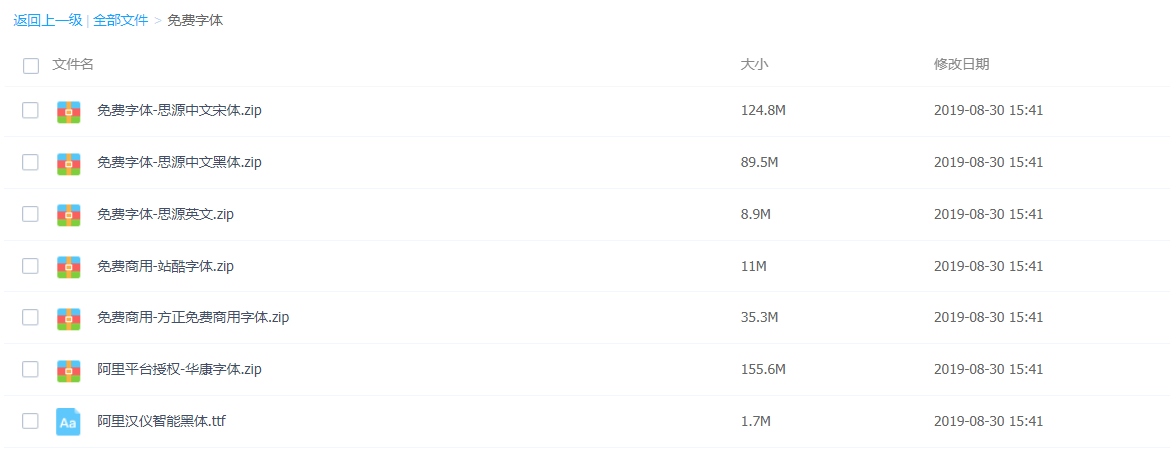1170x475 pixels.
Task: Check the box for 免费字体-思源中文宋体.zip
Action: 30,110
